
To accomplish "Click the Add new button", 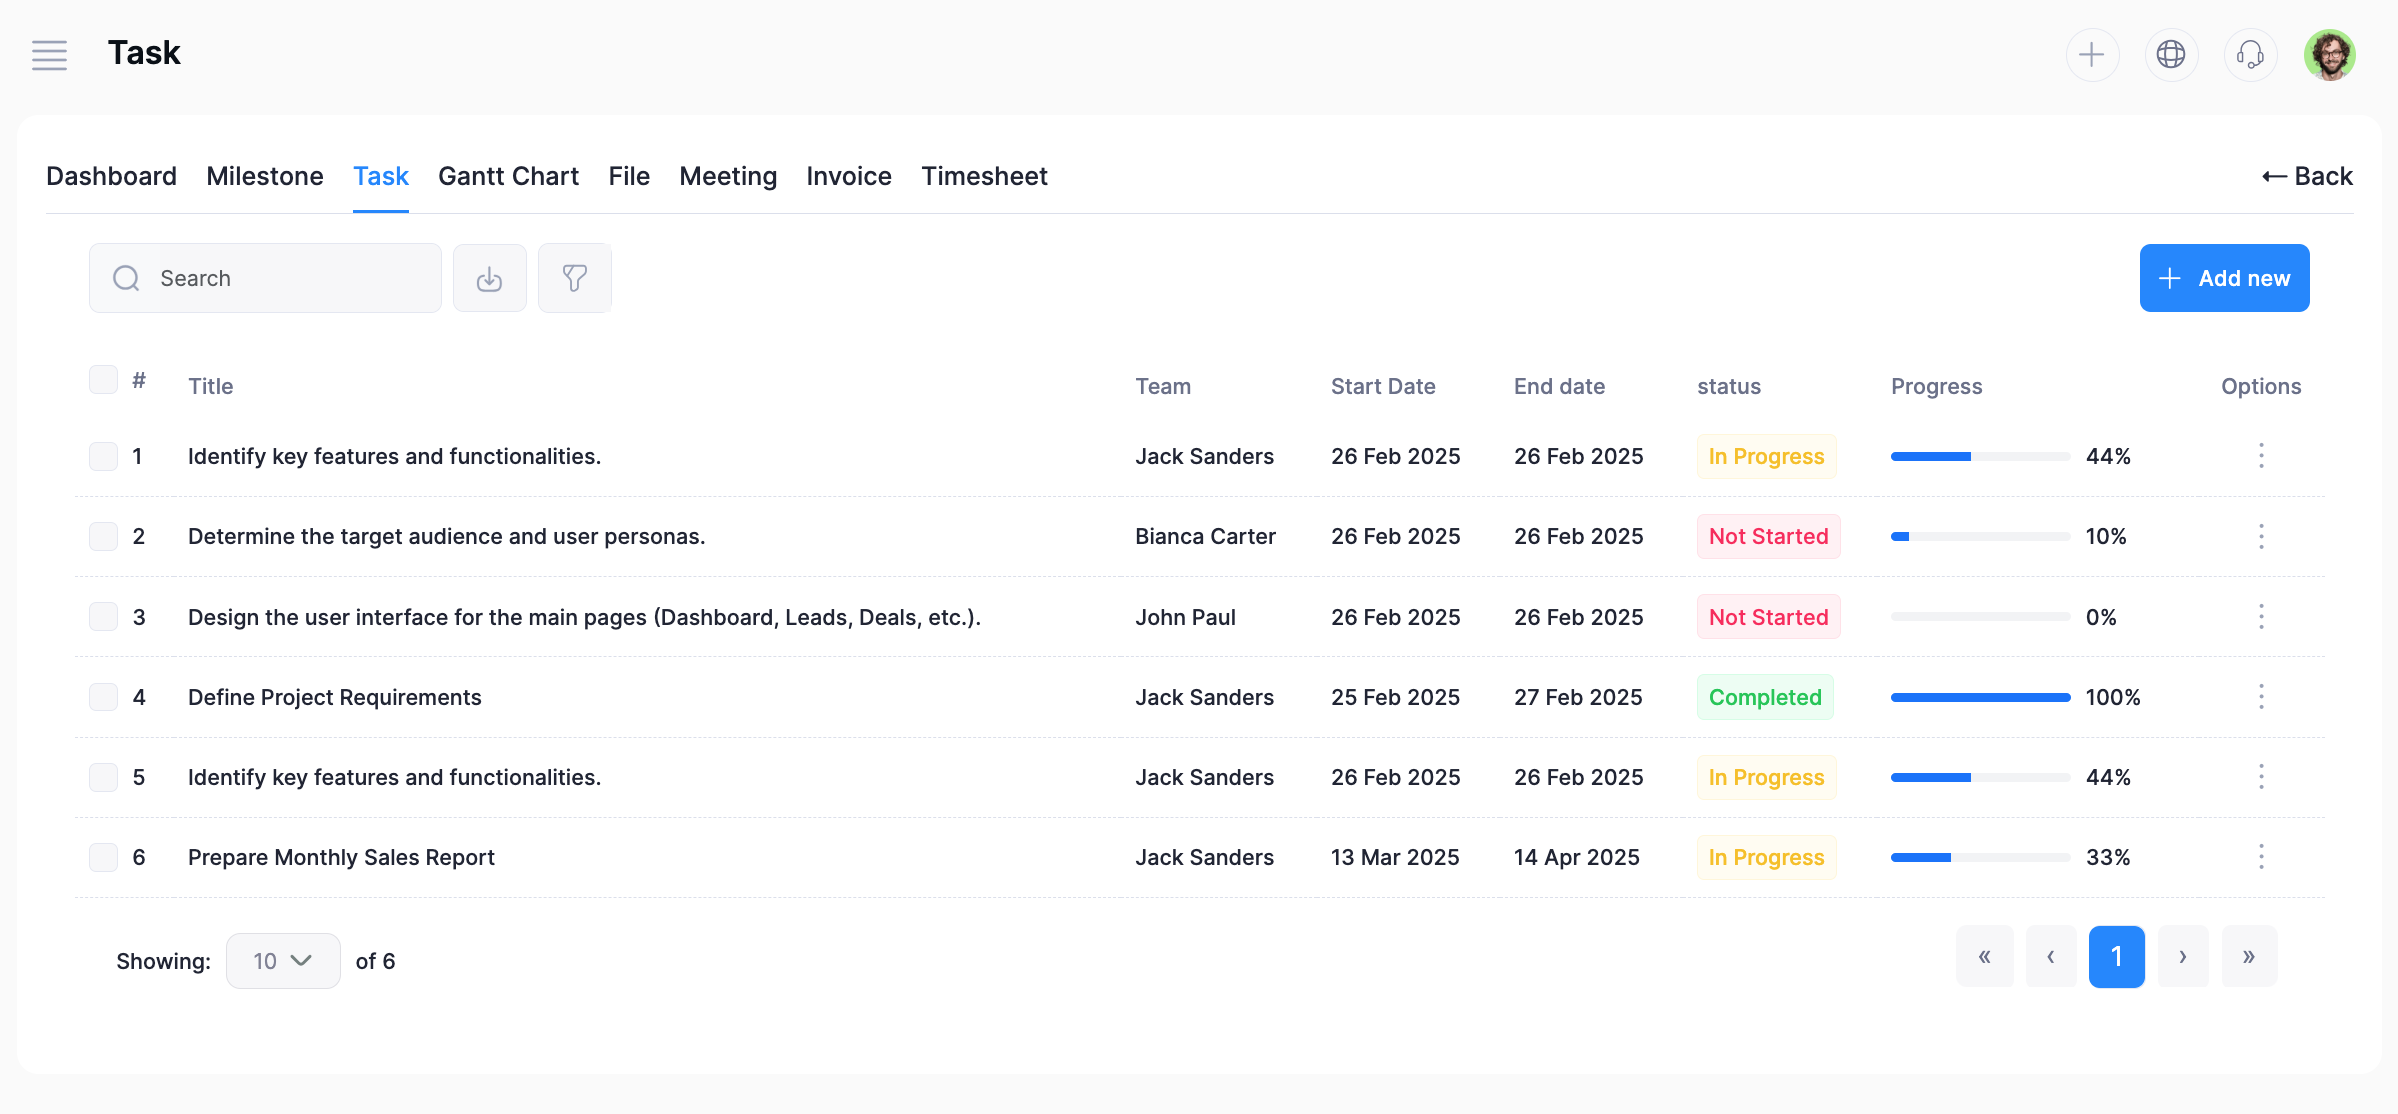I will (2224, 279).
